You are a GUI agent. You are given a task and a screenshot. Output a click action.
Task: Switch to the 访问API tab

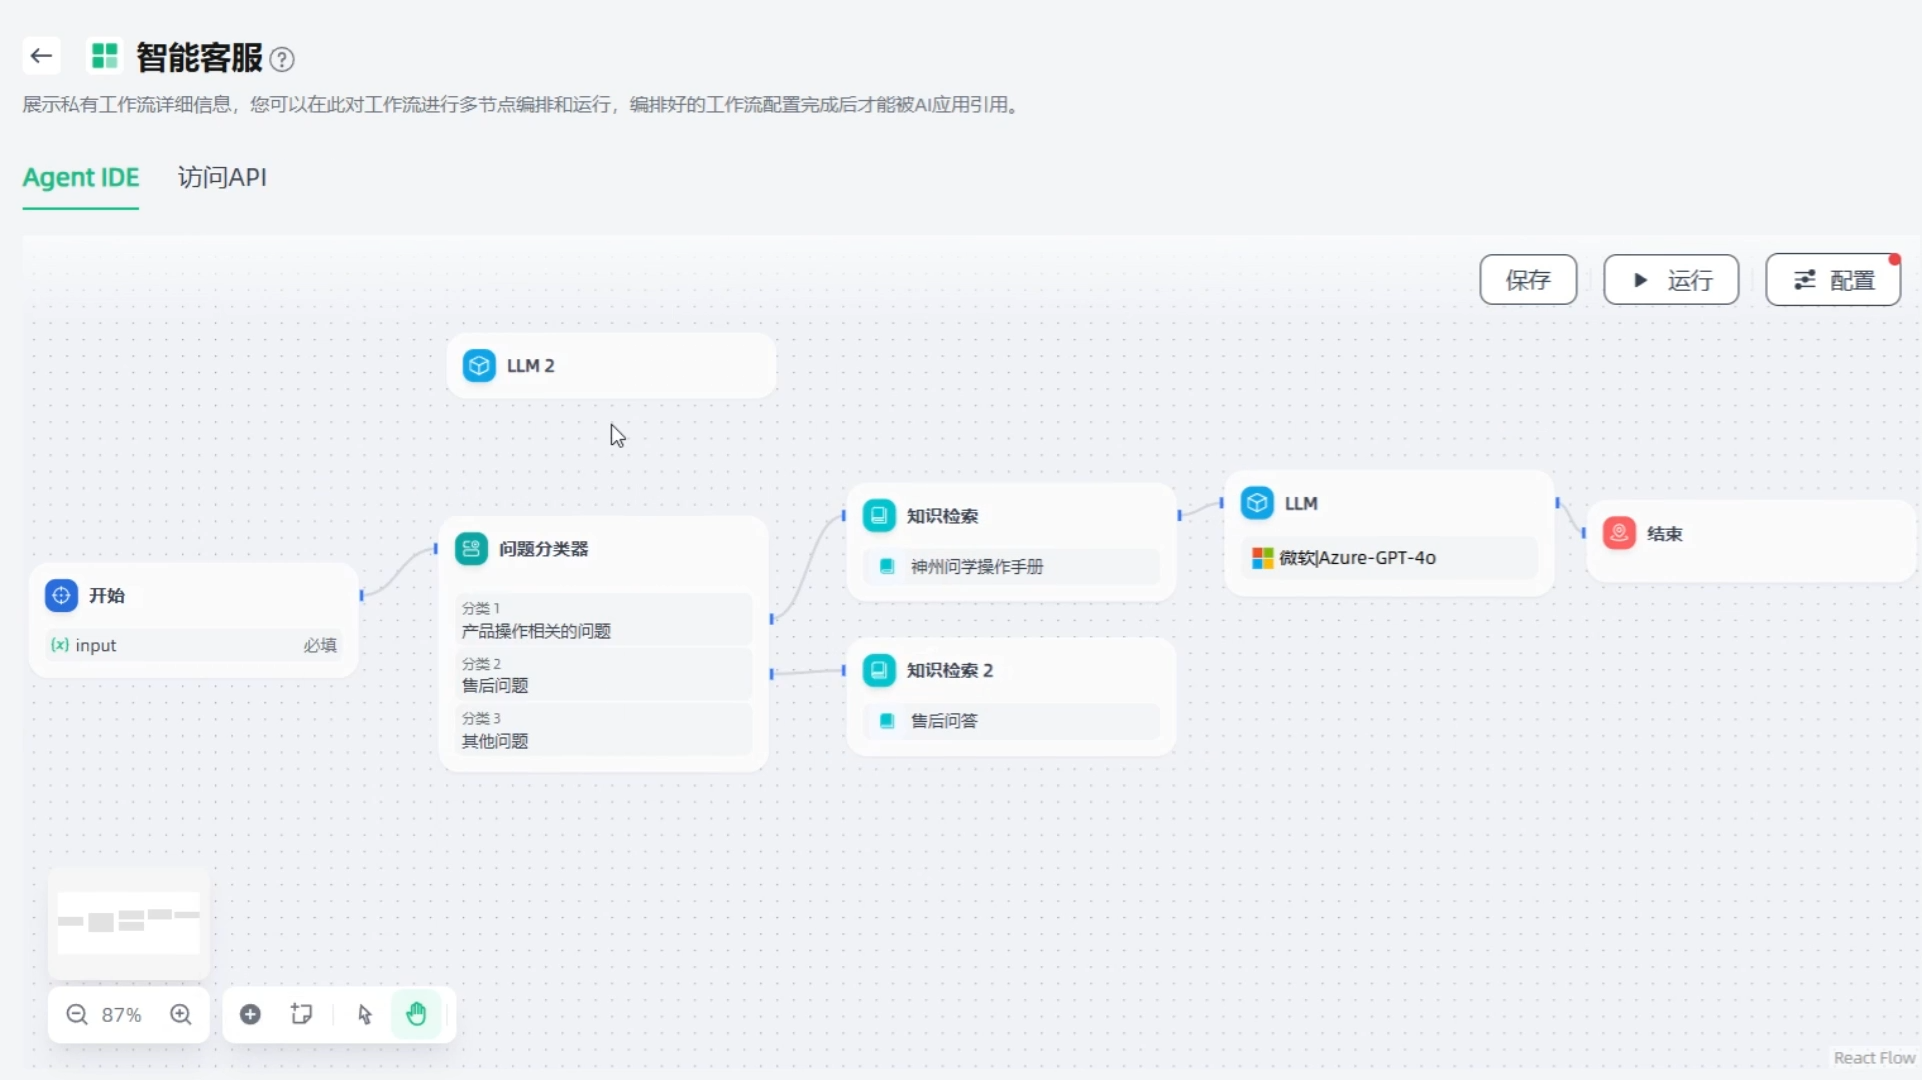[222, 177]
